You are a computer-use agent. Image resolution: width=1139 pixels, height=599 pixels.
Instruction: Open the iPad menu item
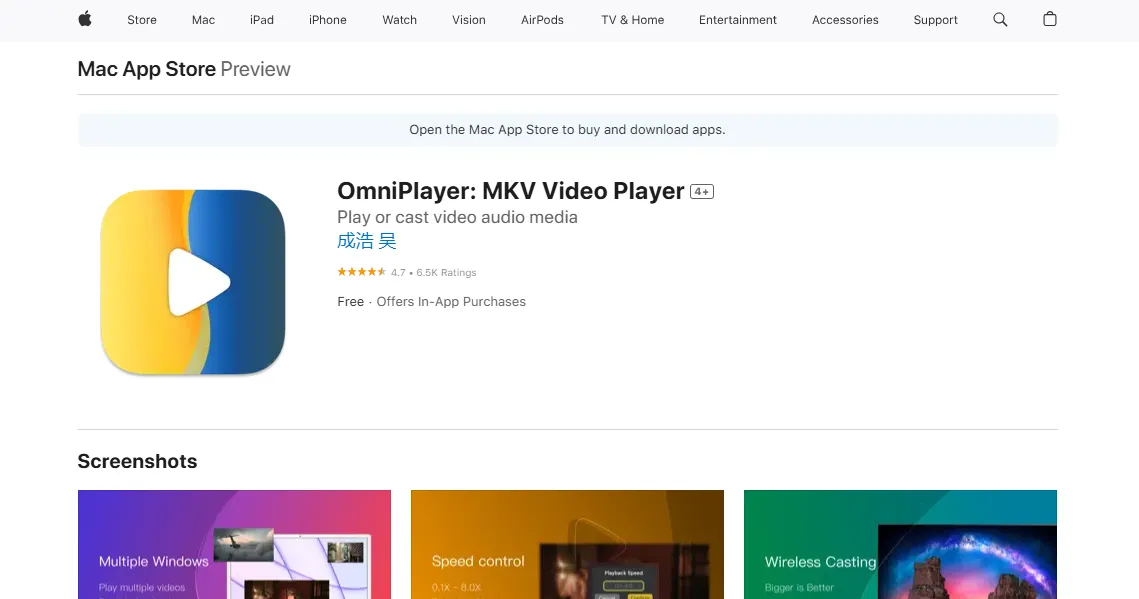click(262, 20)
